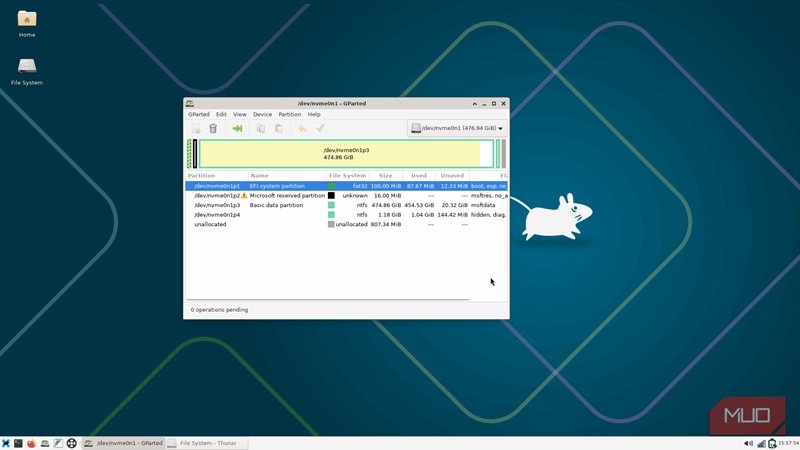Launch Firefox from the taskbar
Screen dimensions: 800x450
[31, 443]
